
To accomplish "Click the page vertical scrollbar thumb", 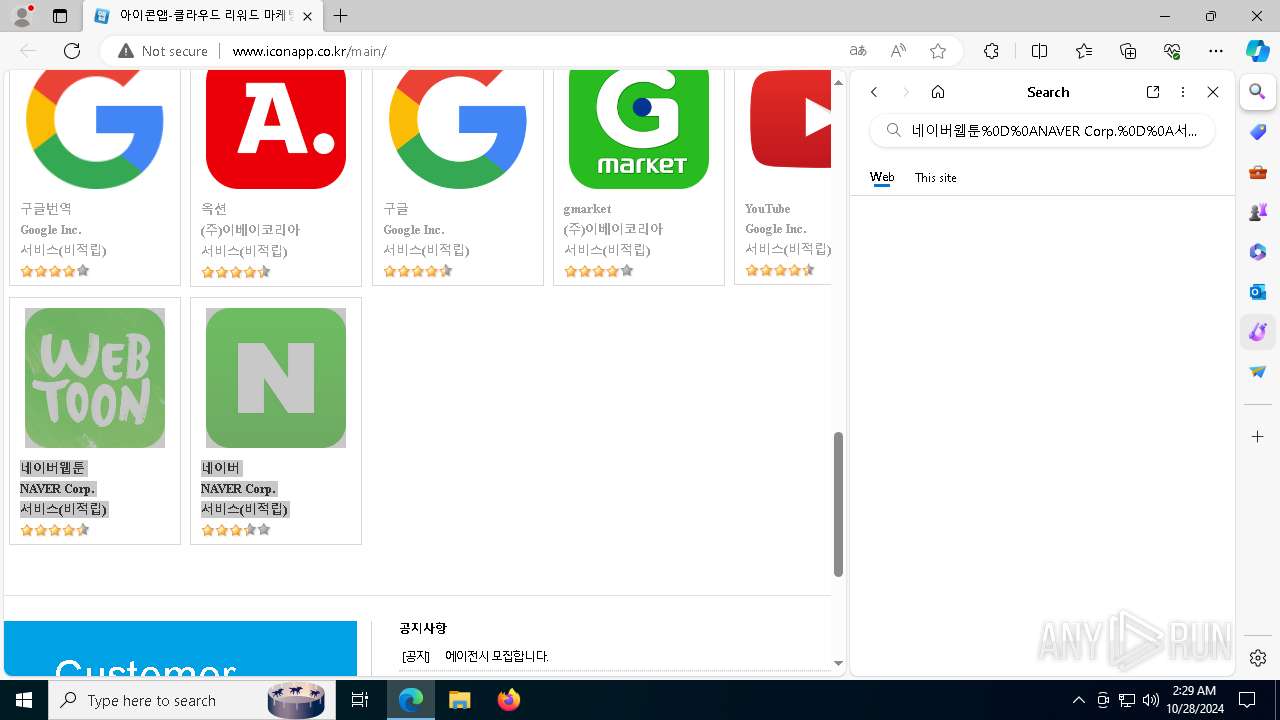I will point(839,505).
